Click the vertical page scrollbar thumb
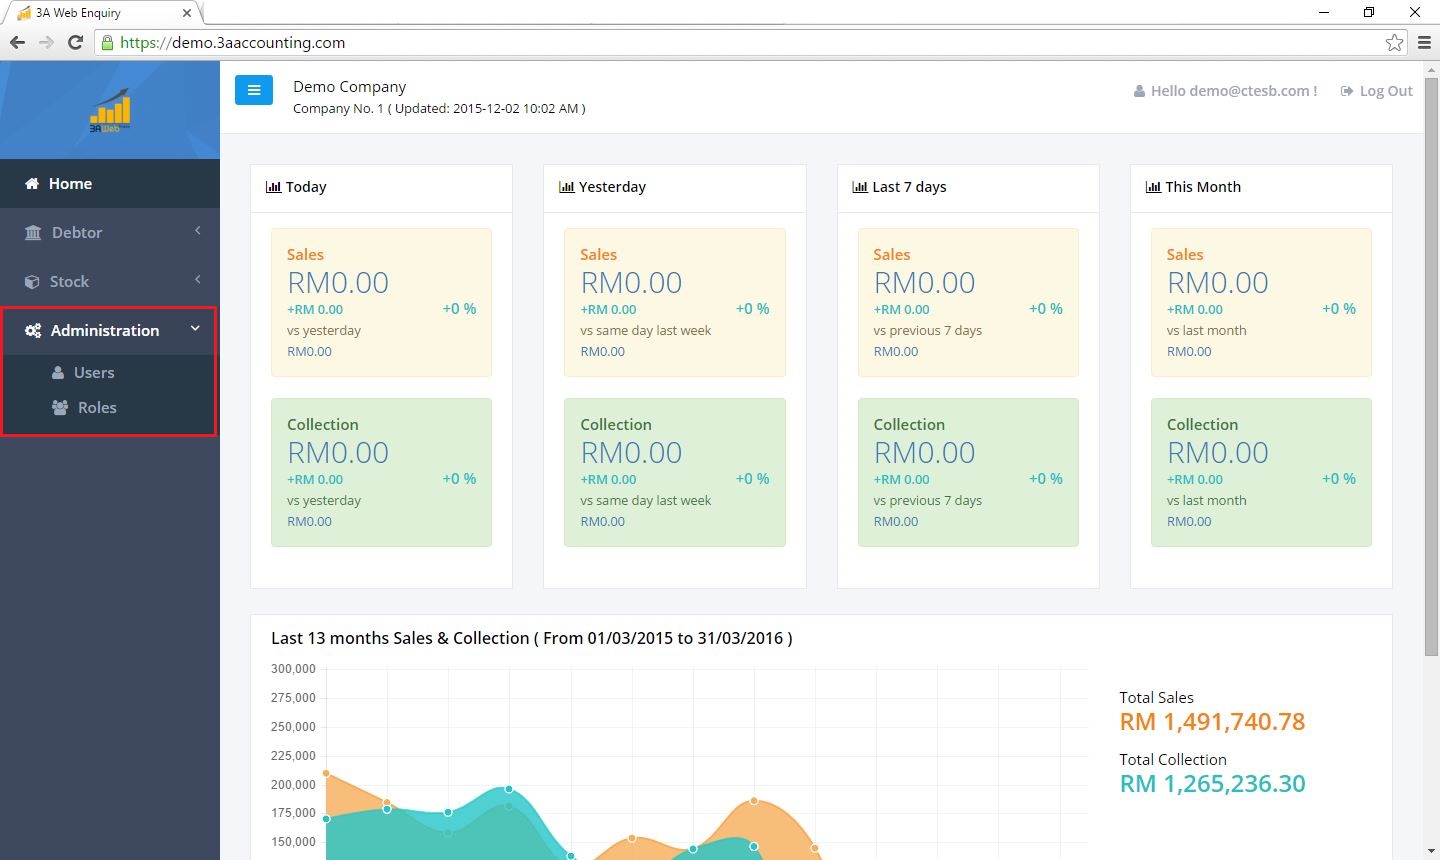The height and width of the screenshot is (860, 1440). [x=1431, y=366]
